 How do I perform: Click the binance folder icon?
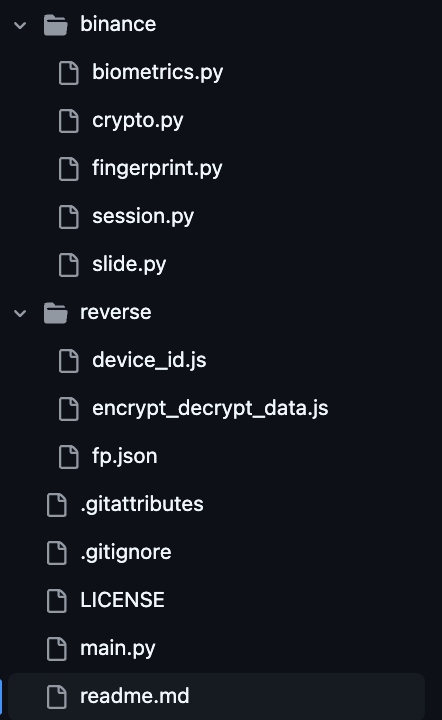click(x=56, y=25)
